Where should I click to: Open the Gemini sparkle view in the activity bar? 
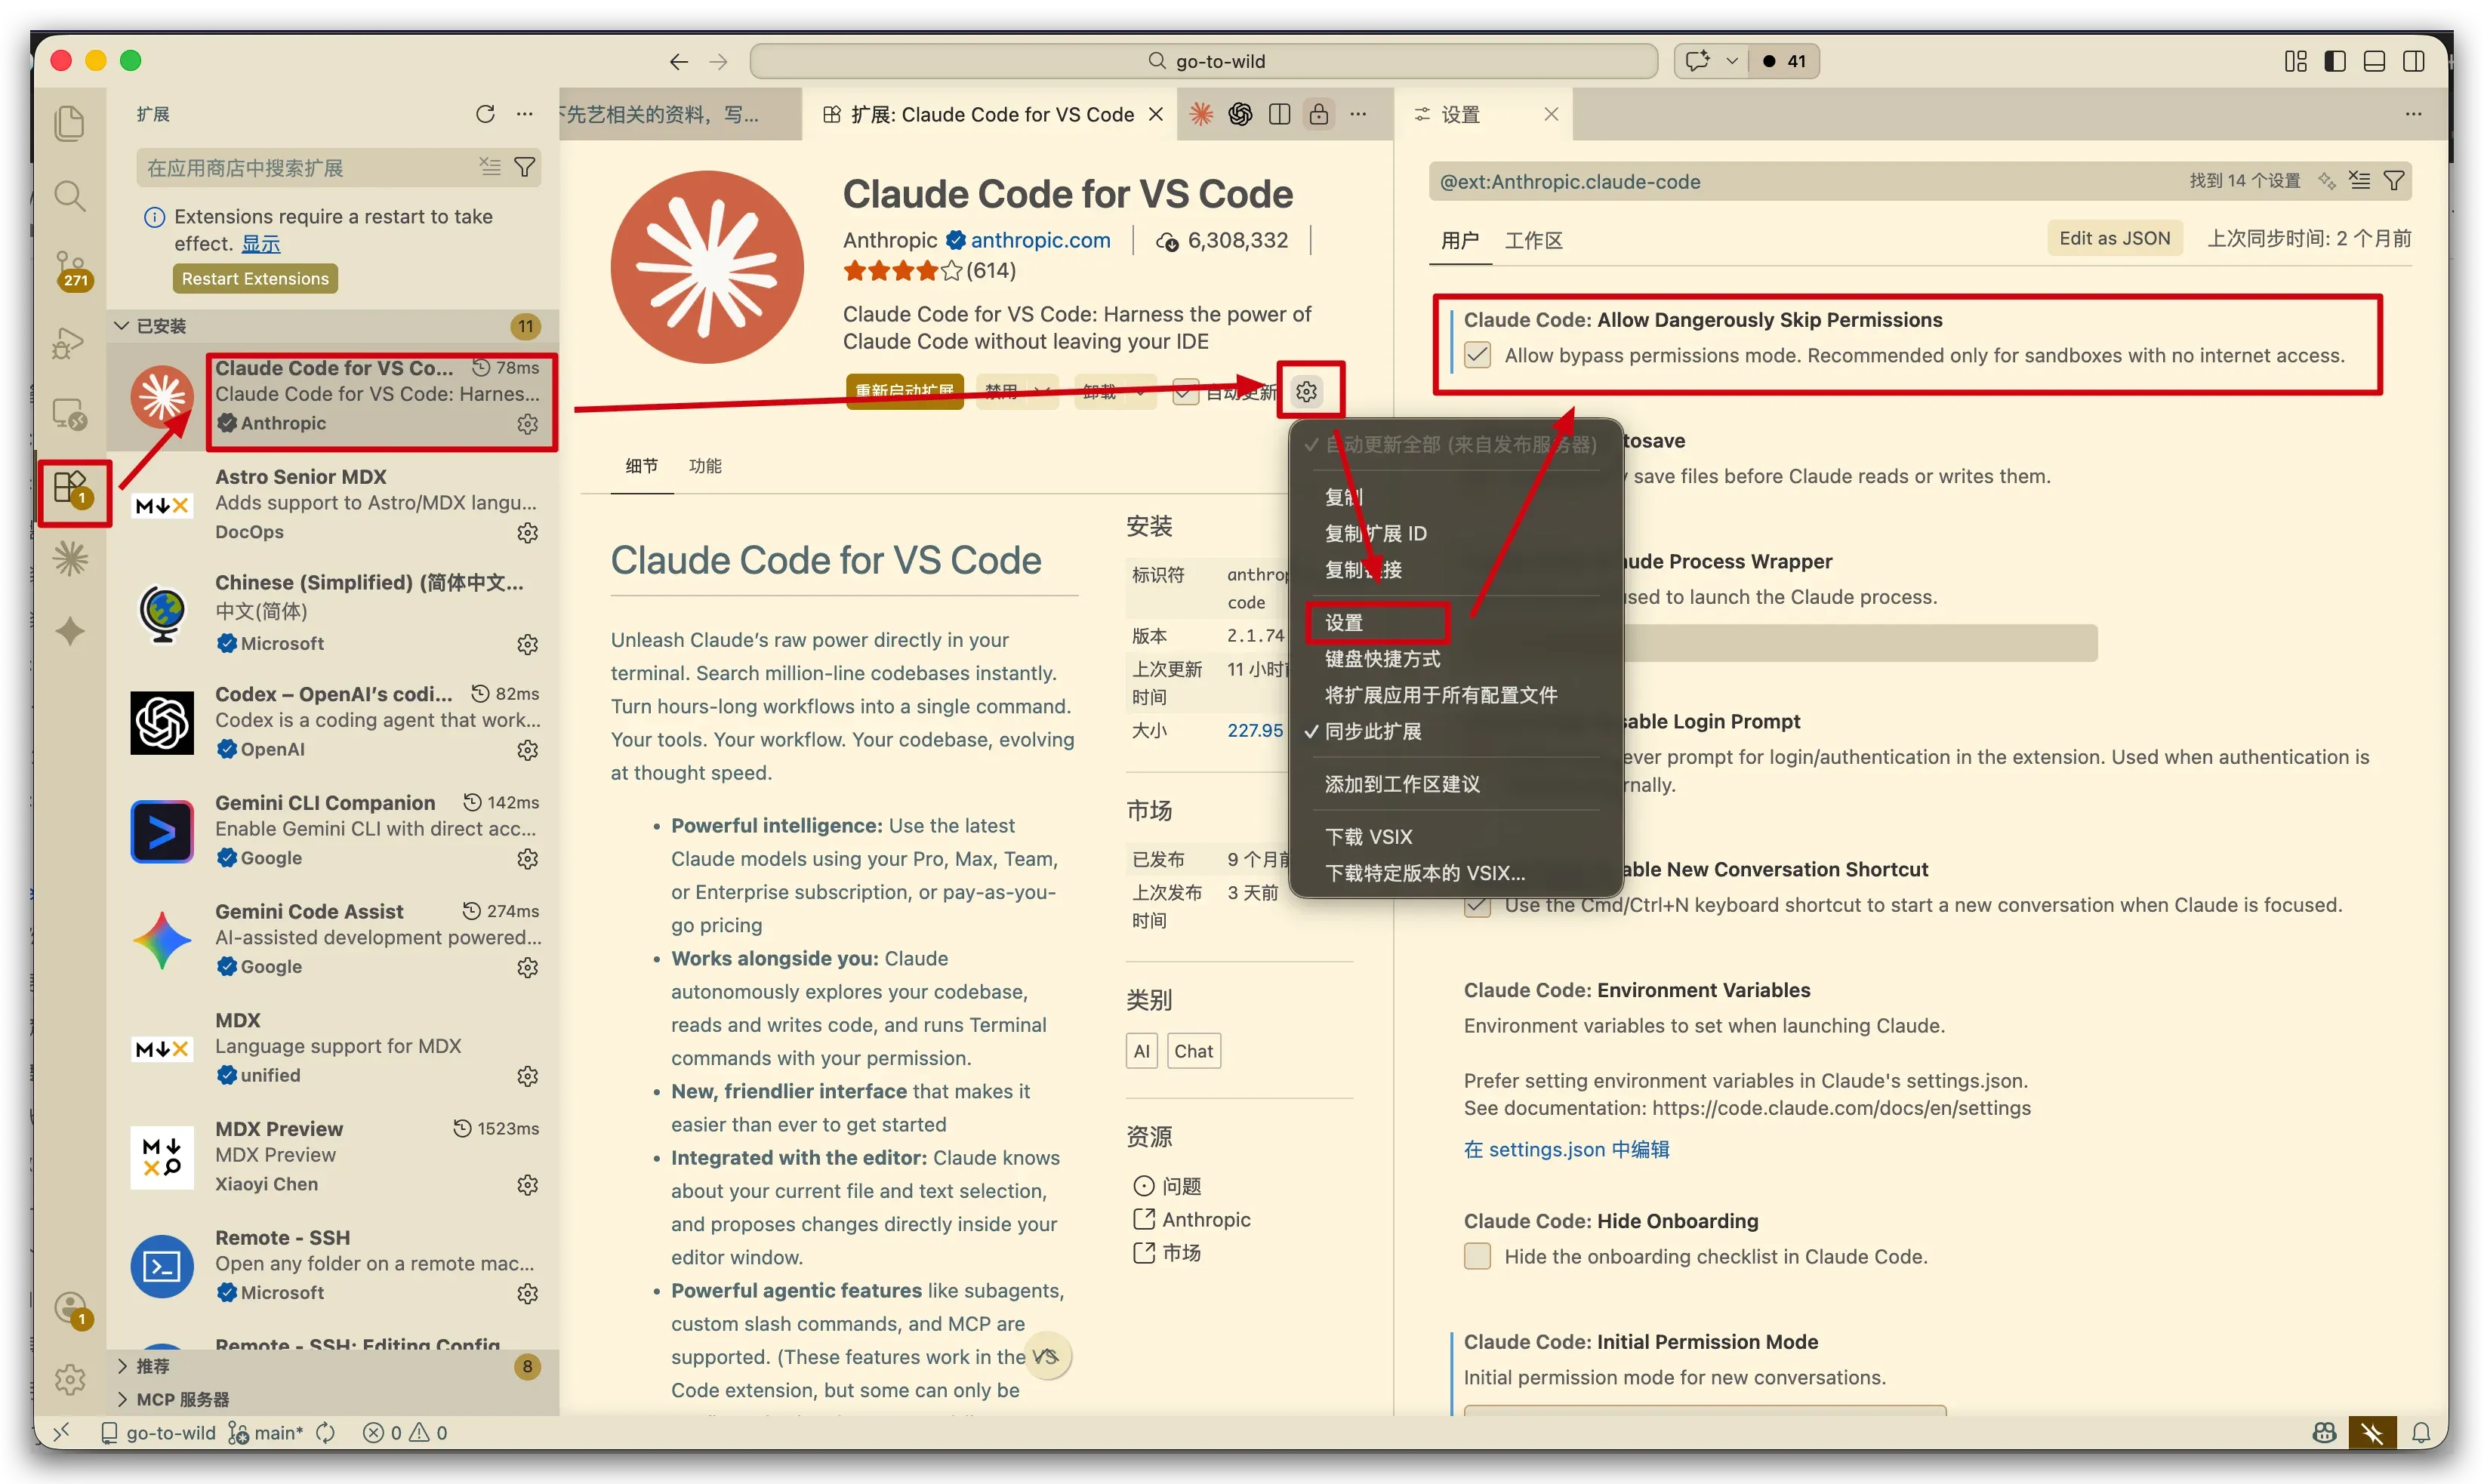point(70,631)
